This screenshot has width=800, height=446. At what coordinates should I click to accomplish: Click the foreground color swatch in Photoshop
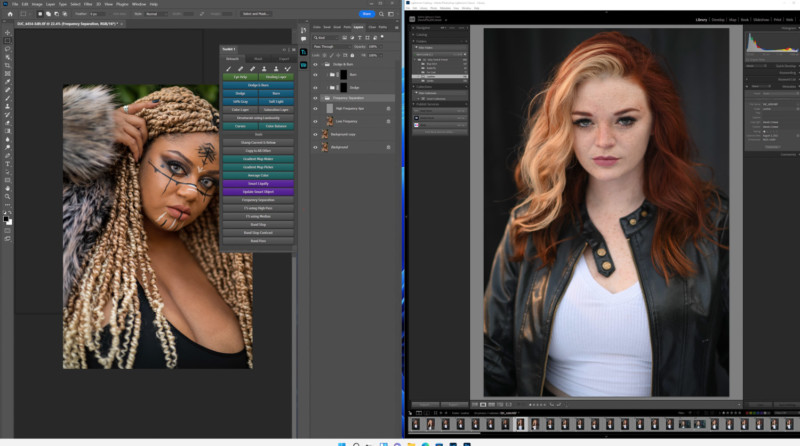click(x=6, y=219)
